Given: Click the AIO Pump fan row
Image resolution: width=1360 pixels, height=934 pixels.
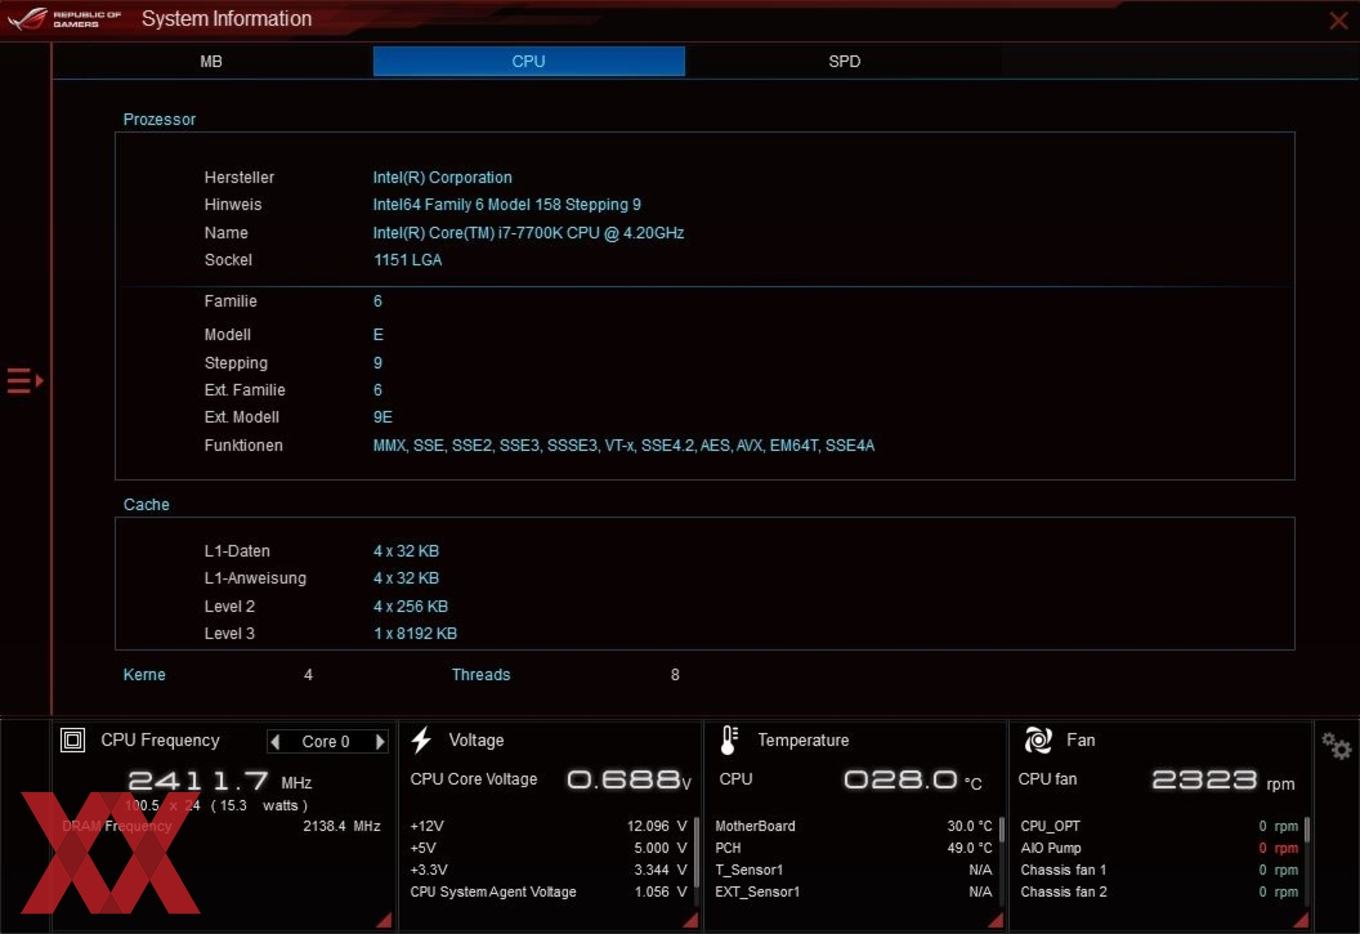Looking at the screenshot, I should pos(1159,848).
